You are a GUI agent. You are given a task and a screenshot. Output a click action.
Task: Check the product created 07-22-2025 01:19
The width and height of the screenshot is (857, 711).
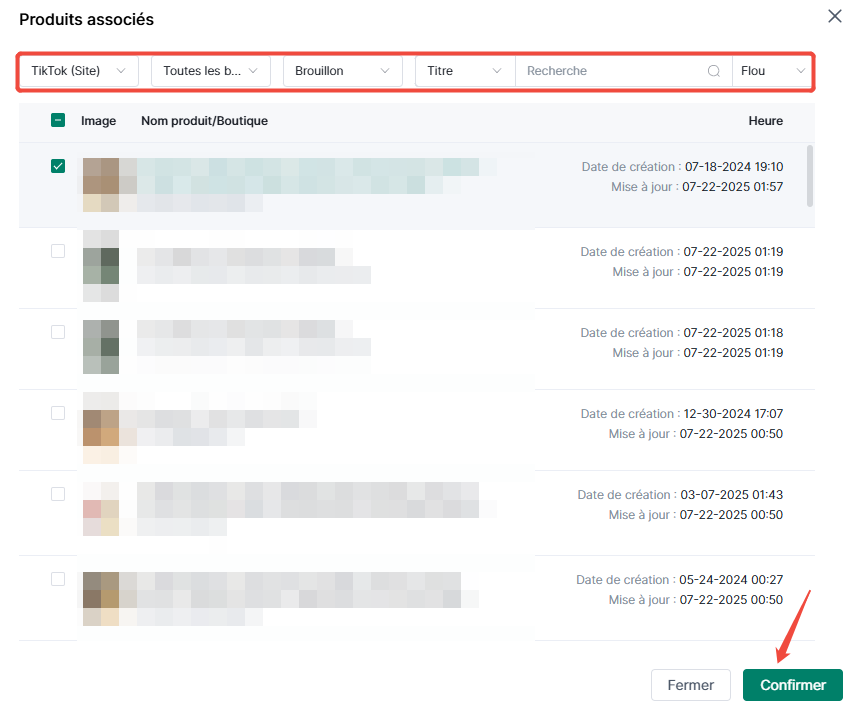click(x=58, y=251)
